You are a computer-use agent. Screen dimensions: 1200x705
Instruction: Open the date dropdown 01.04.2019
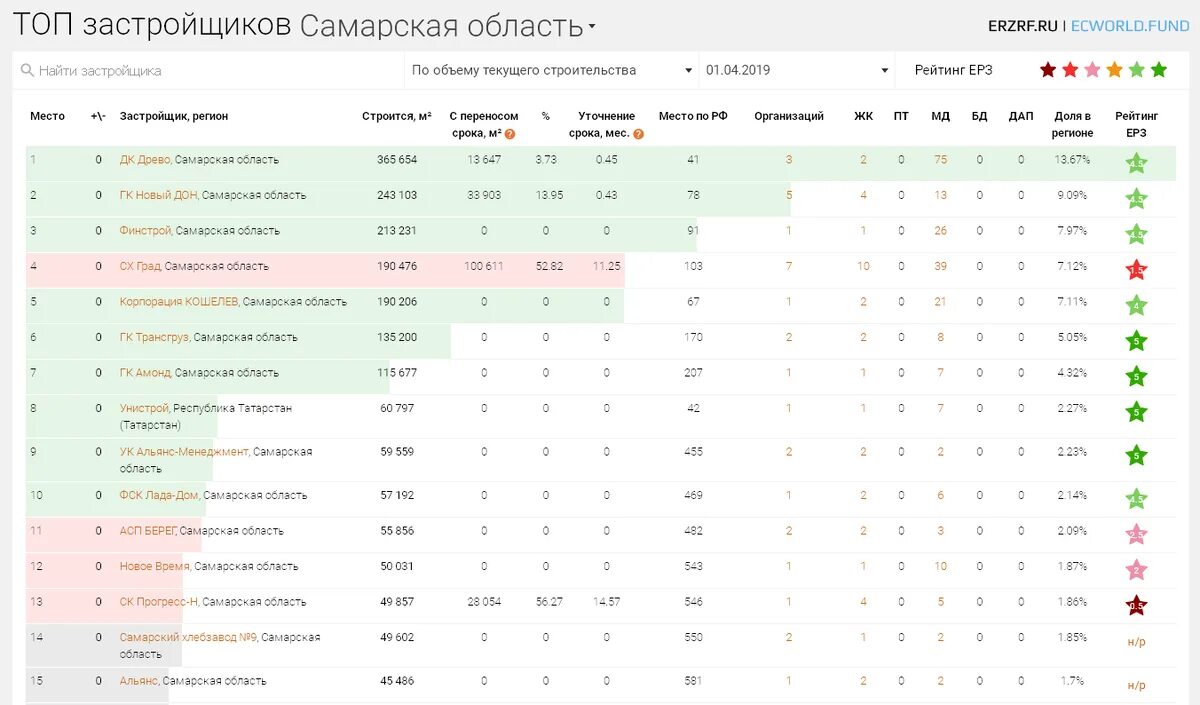pyautogui.click(x=797, y=70)
